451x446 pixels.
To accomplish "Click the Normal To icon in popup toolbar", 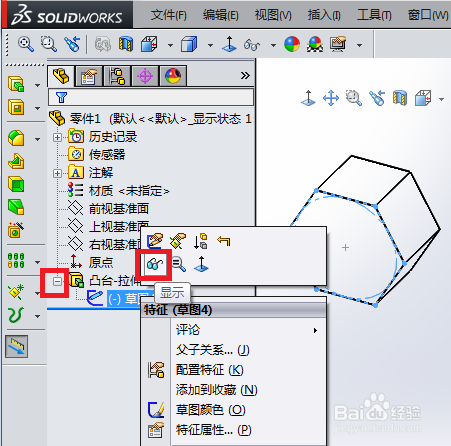I will tap(201, 264).
